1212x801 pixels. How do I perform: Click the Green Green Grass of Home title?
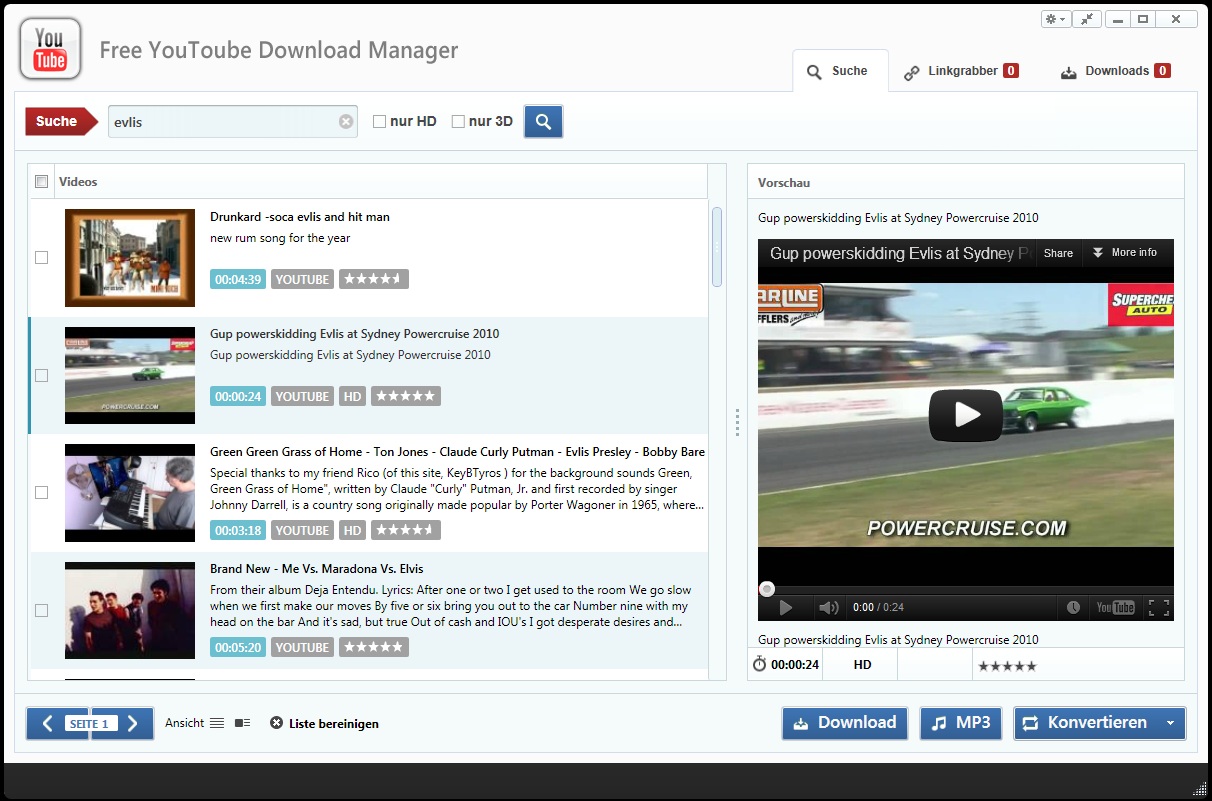[x=458, y=452]
